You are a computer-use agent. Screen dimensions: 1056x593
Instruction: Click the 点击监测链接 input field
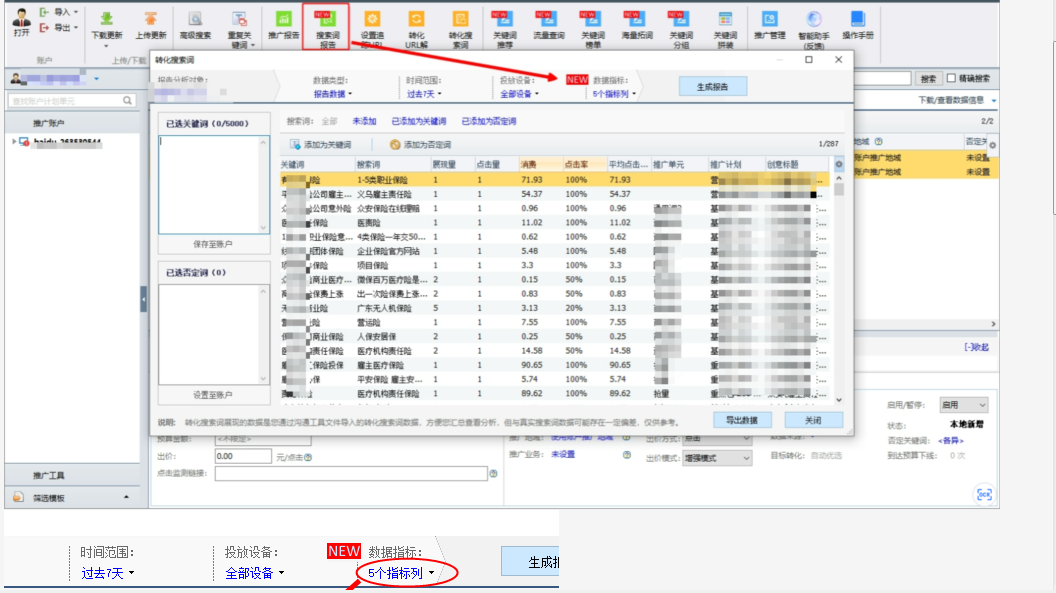[x=350, y=473]
